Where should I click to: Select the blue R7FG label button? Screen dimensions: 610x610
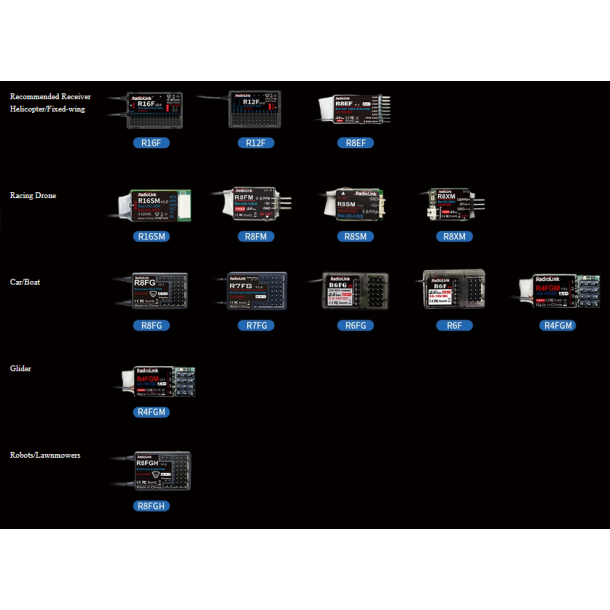coord(256,325)
